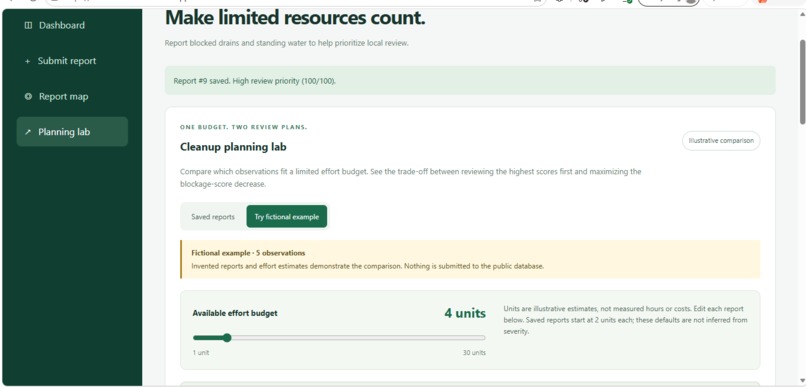This screenshot has height=387, width=806.
Task: Click the plus icon beside Submit report
Action: (28, 61)
